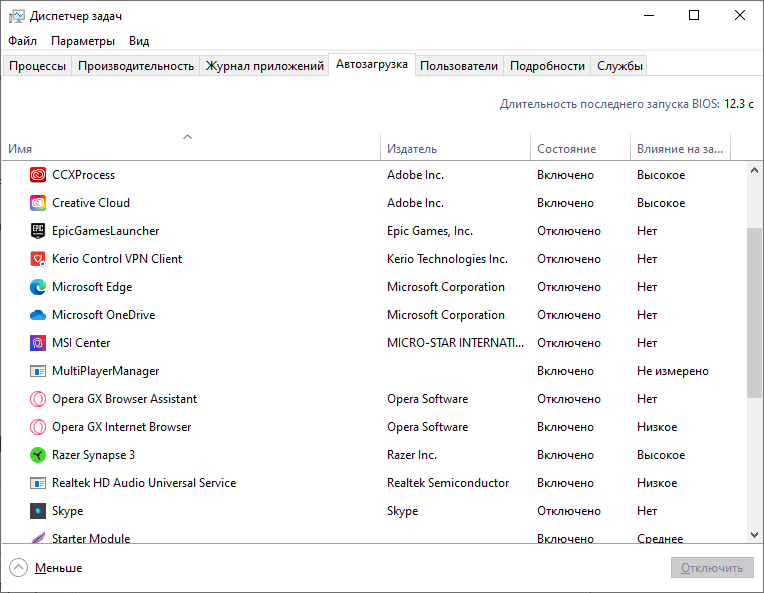The height and width of the screenshot is (593, 764).
Task: Collapse view with the Меньше arrow icon
Action: [19, 568]
